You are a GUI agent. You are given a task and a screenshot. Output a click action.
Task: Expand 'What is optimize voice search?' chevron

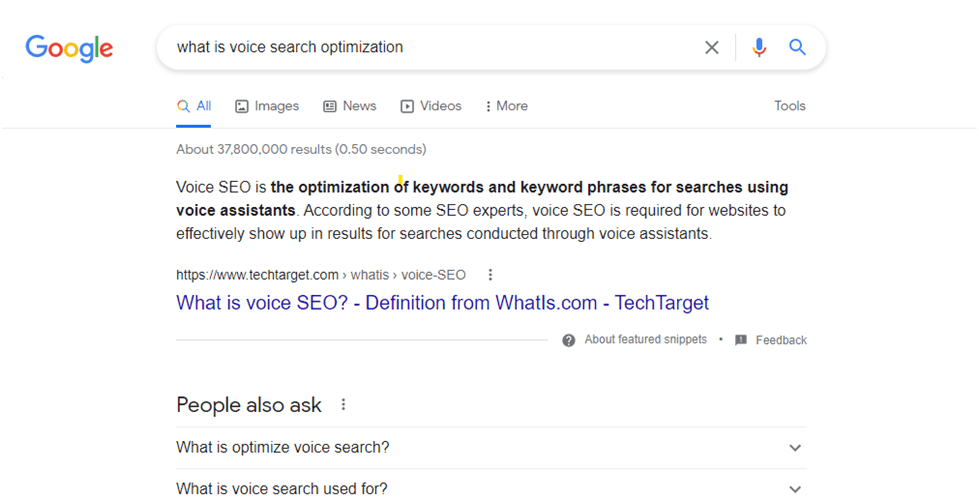tap(795, 448)
